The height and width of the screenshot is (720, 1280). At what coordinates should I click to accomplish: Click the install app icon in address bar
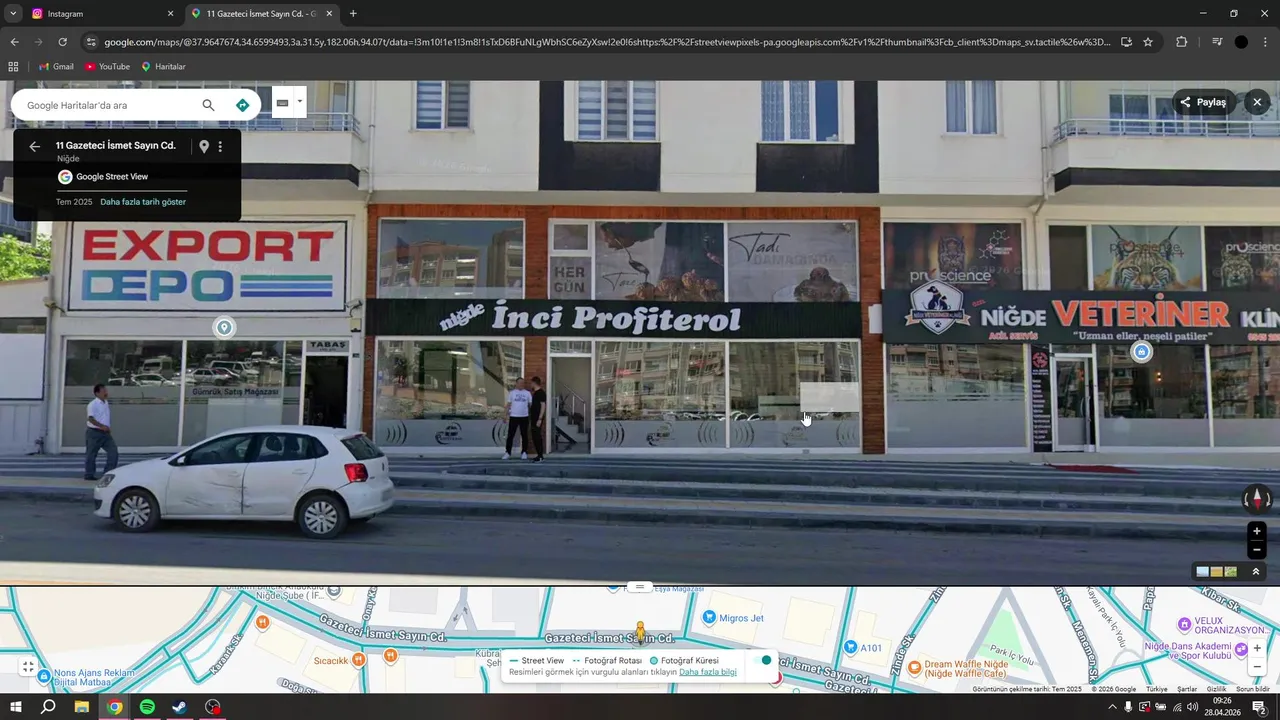tap(1126, 42)
